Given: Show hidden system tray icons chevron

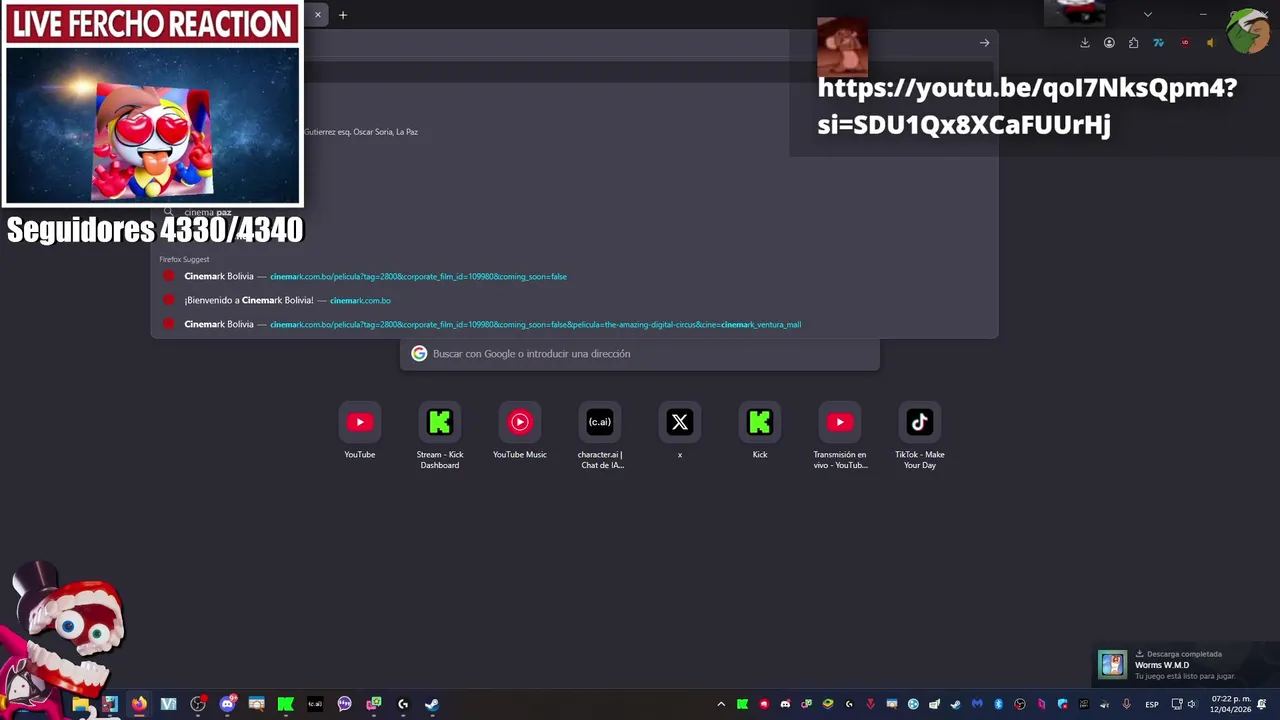Looking at the screenshot, I should (x=721, y=704).
